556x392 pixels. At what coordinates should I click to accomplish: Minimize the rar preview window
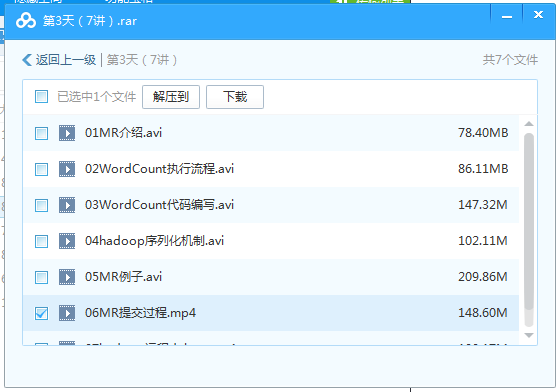point(507,17)
